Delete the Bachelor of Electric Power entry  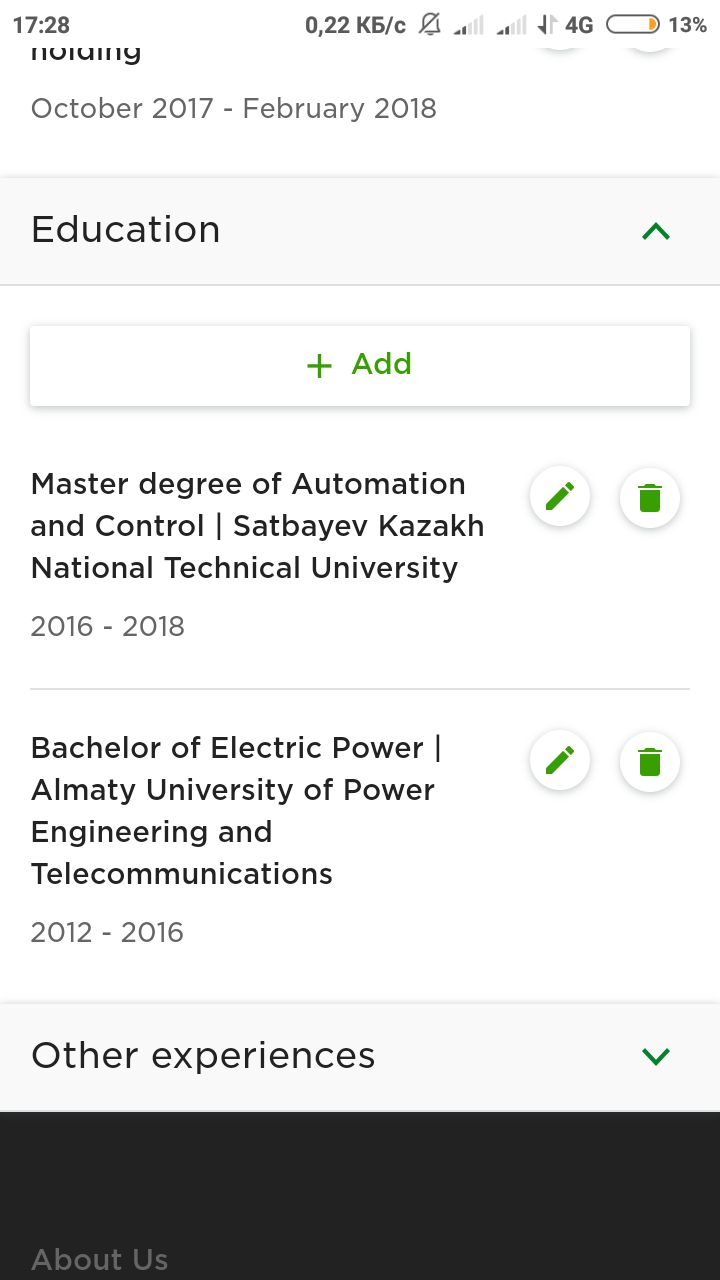(x=650, y=762)
